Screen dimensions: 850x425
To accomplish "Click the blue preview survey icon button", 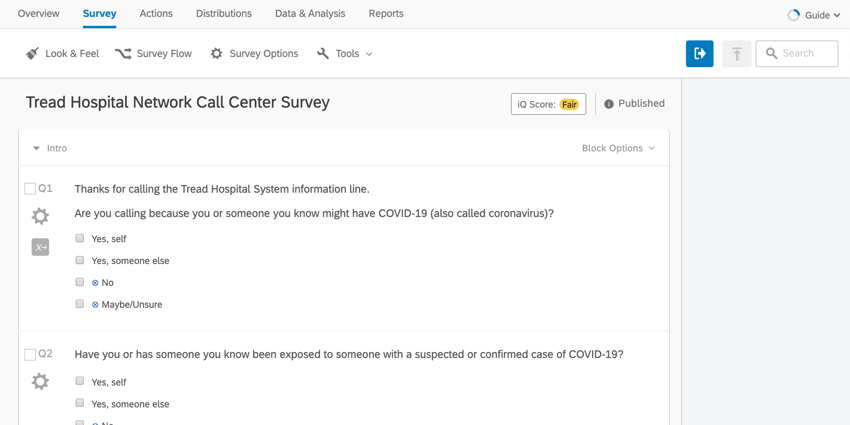I will click(x=699, y=54).
